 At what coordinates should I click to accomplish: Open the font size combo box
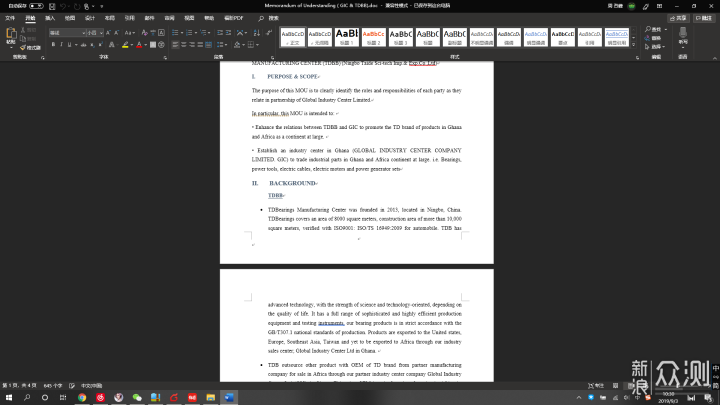click(x=95, y=33)
